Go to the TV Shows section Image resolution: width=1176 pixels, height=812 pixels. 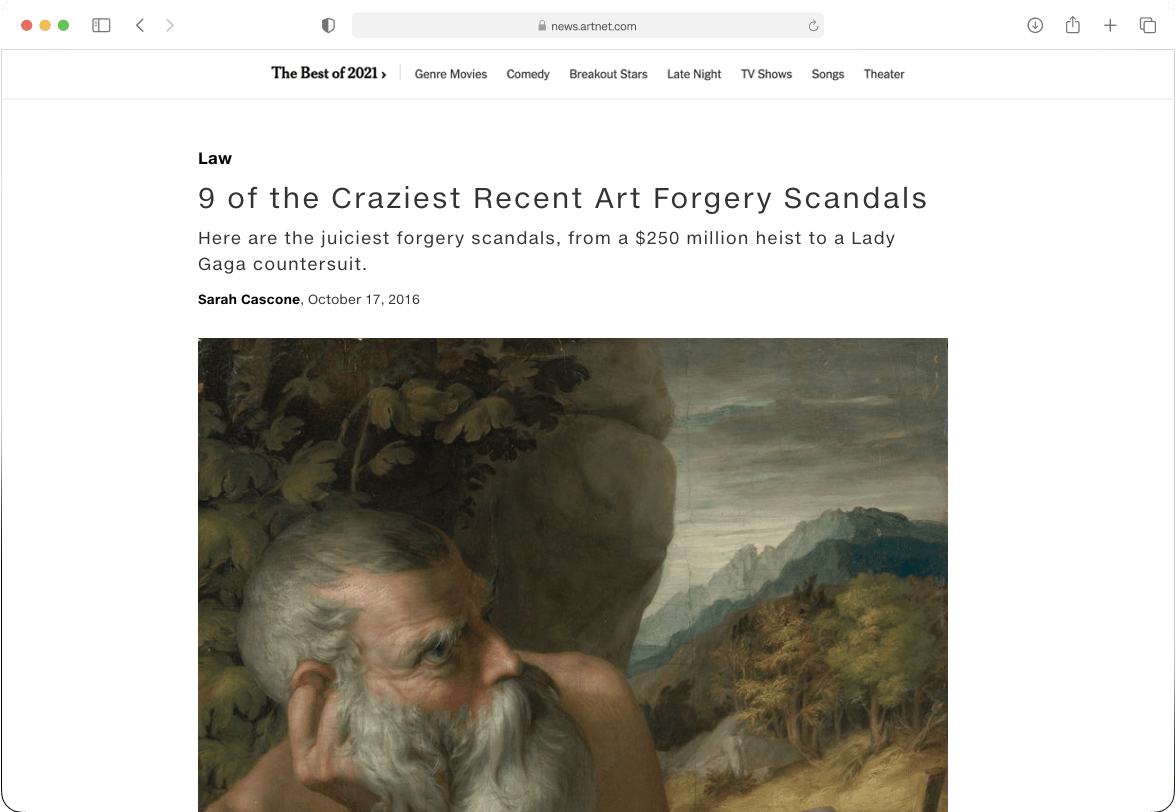(x=766, y=74)
